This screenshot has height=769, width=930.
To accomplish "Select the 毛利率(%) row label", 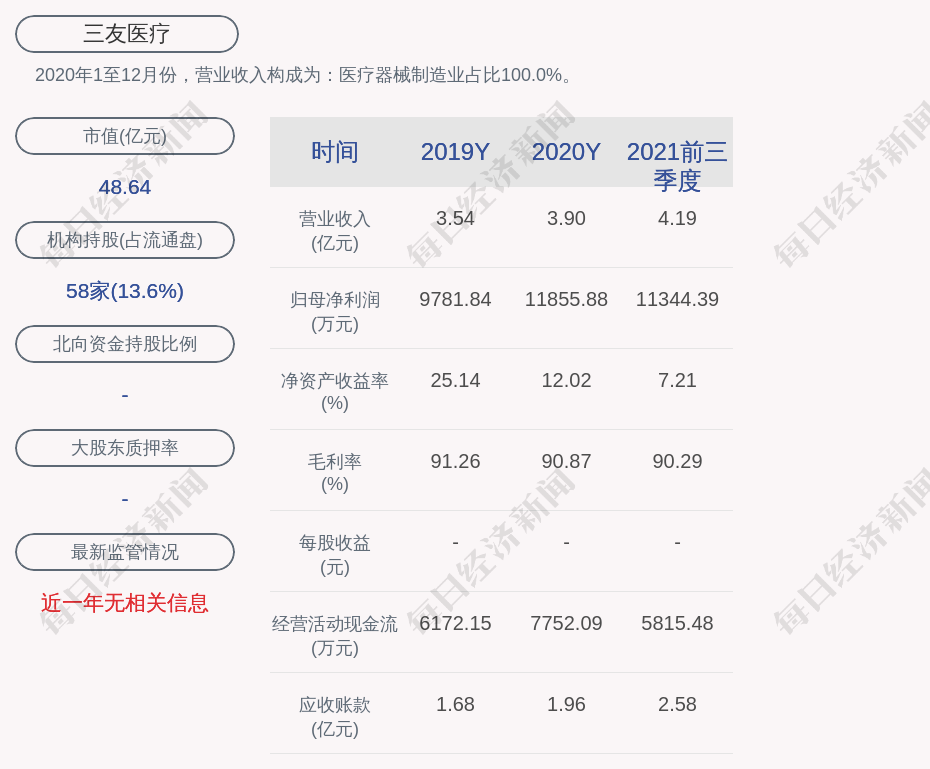I will click(x=335, y=473).
